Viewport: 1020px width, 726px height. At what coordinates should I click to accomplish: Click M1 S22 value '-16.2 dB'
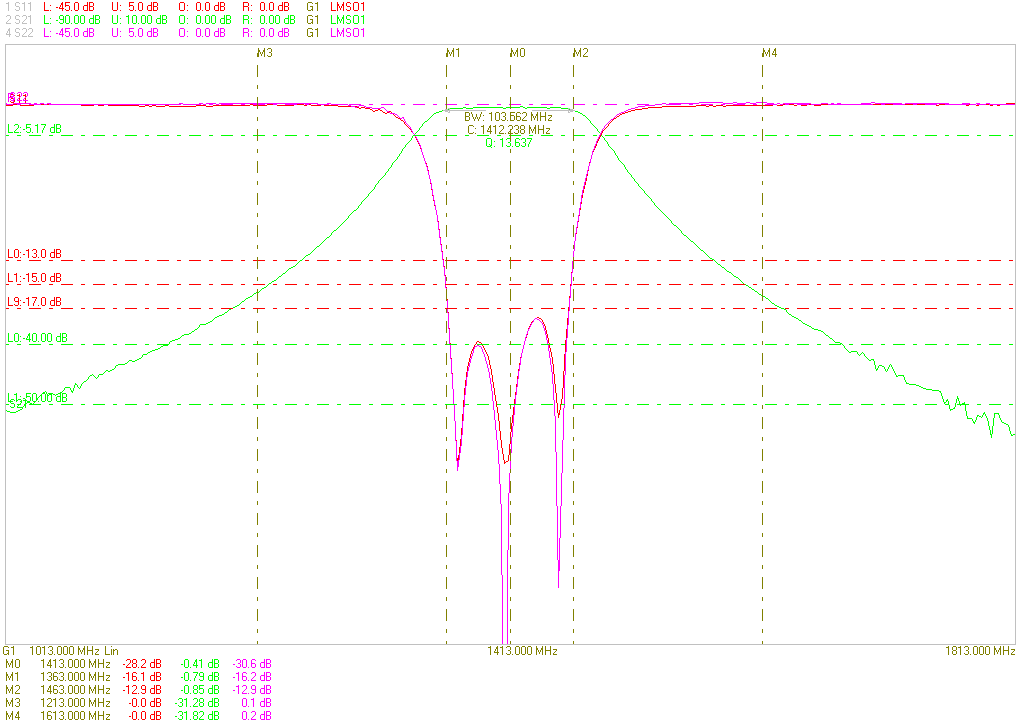coord(252,677)
